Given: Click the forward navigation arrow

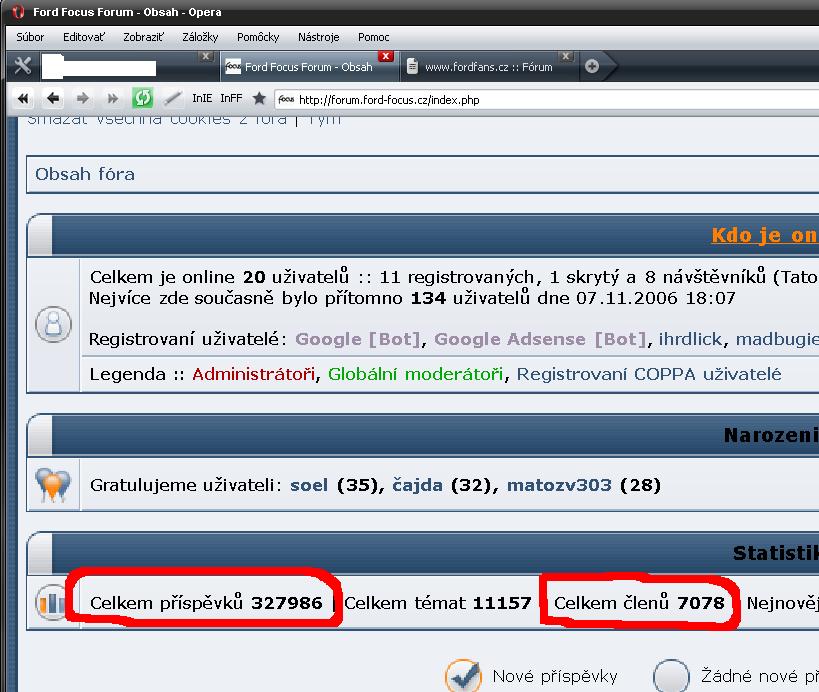Looking at the screenshot, I should tap(83, 98).
